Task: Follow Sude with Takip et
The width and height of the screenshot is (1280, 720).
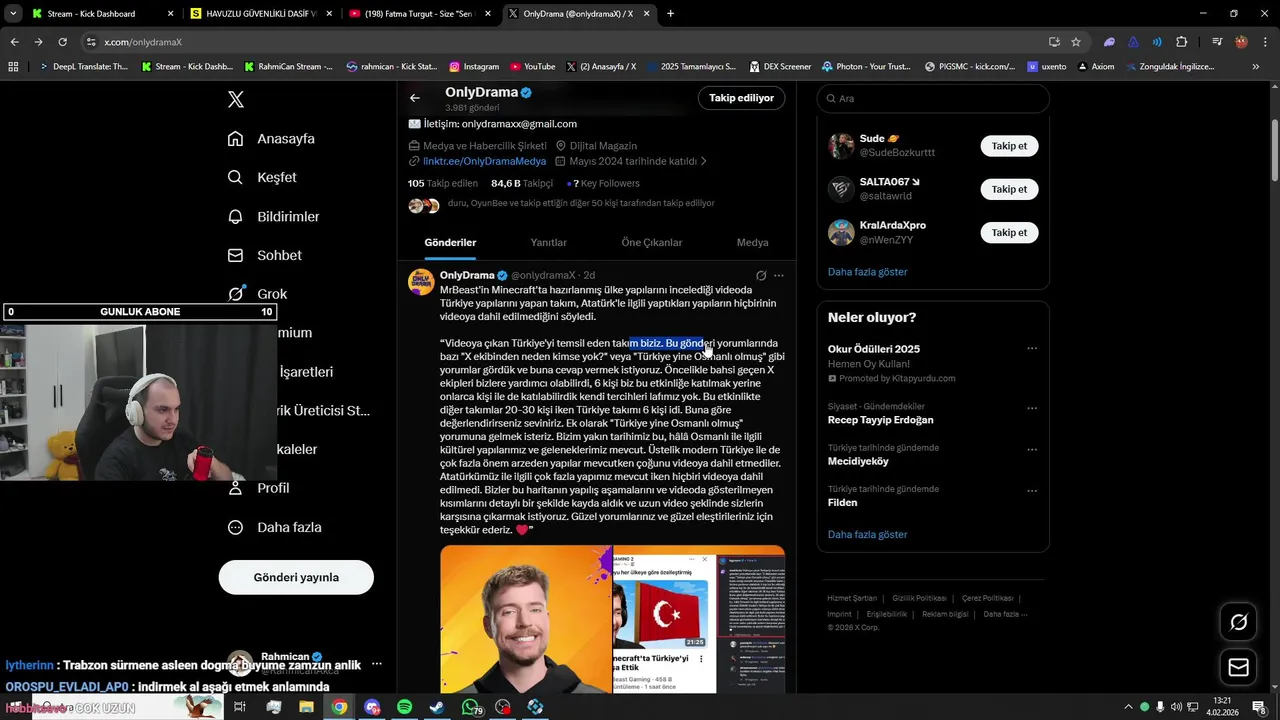Action: pyautogui.click(x=1009, y=146)
